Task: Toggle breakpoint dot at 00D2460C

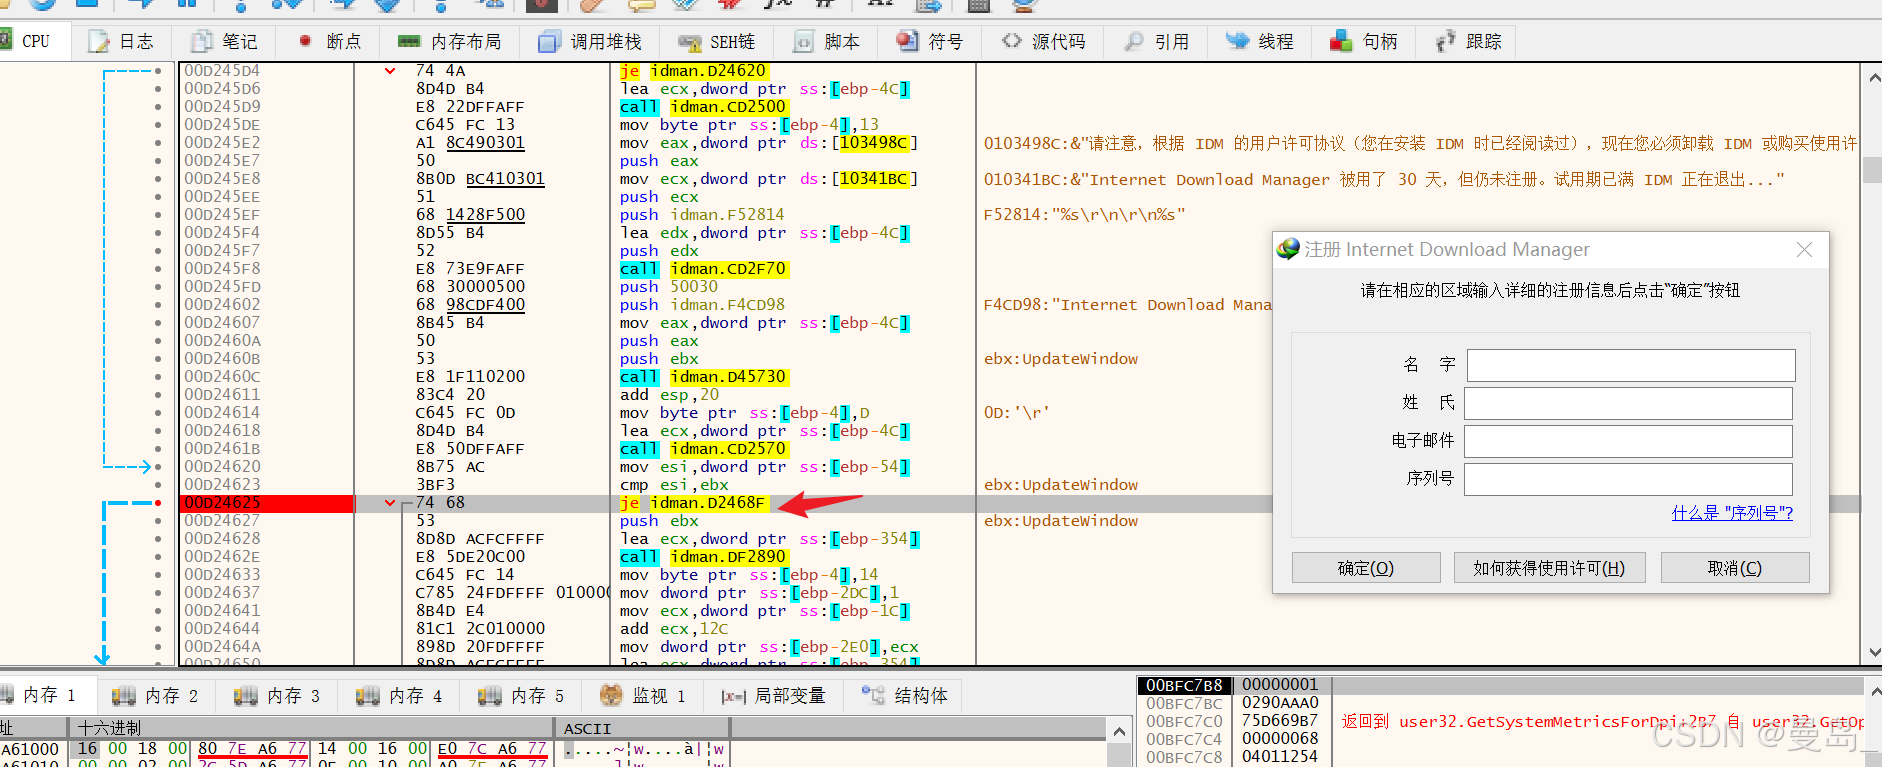Action: pyautogui.click(x=158, y=377)
